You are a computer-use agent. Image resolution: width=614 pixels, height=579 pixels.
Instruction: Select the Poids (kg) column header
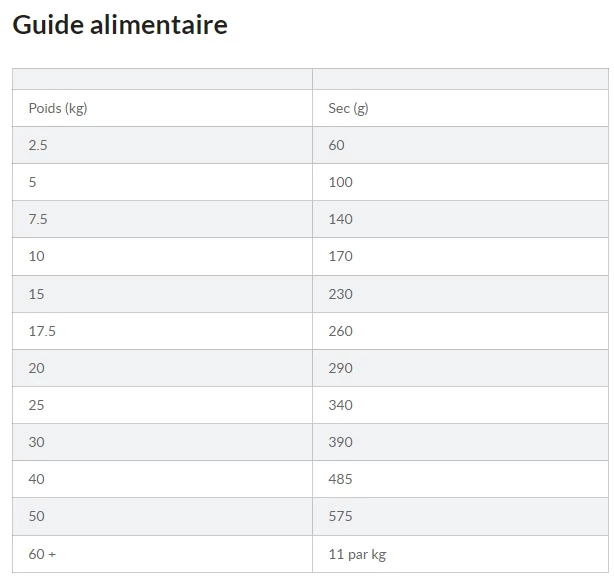coord(58,108)
